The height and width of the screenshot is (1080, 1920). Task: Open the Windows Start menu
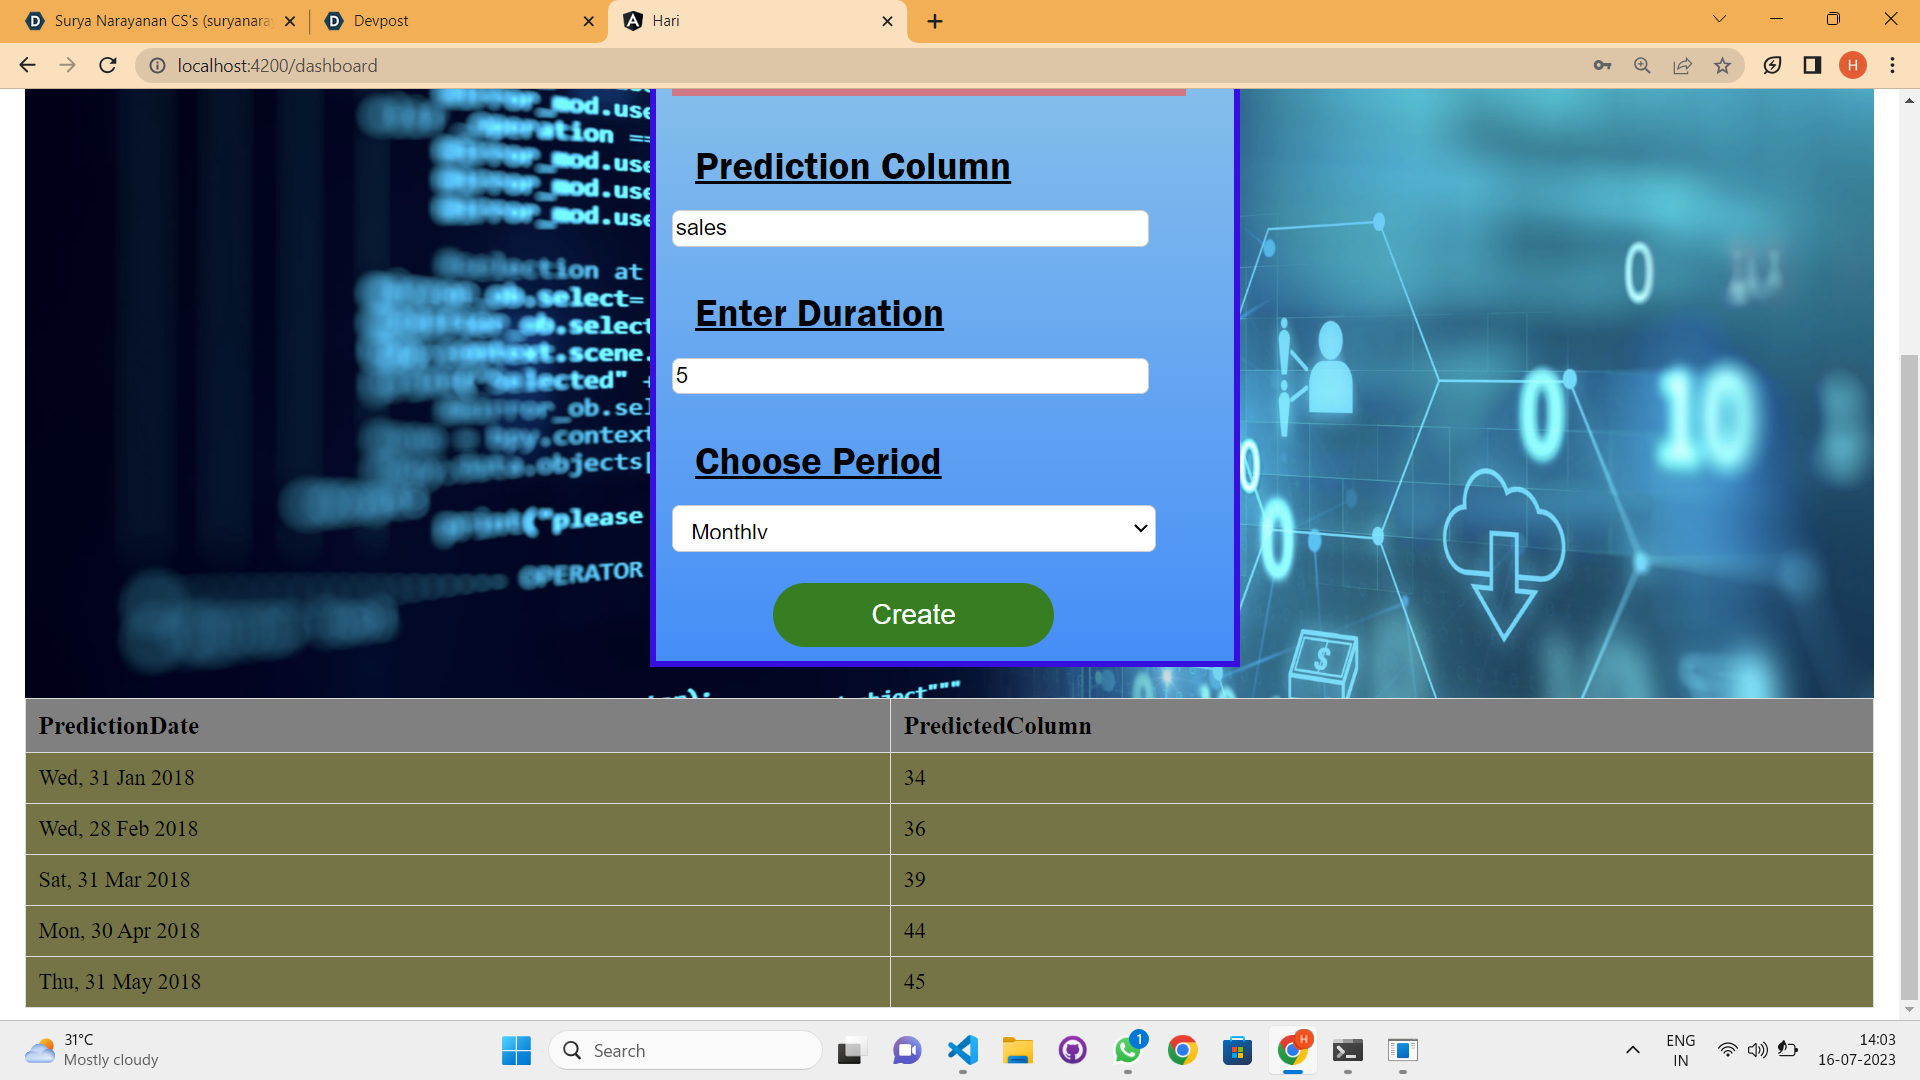point(516,1050)
